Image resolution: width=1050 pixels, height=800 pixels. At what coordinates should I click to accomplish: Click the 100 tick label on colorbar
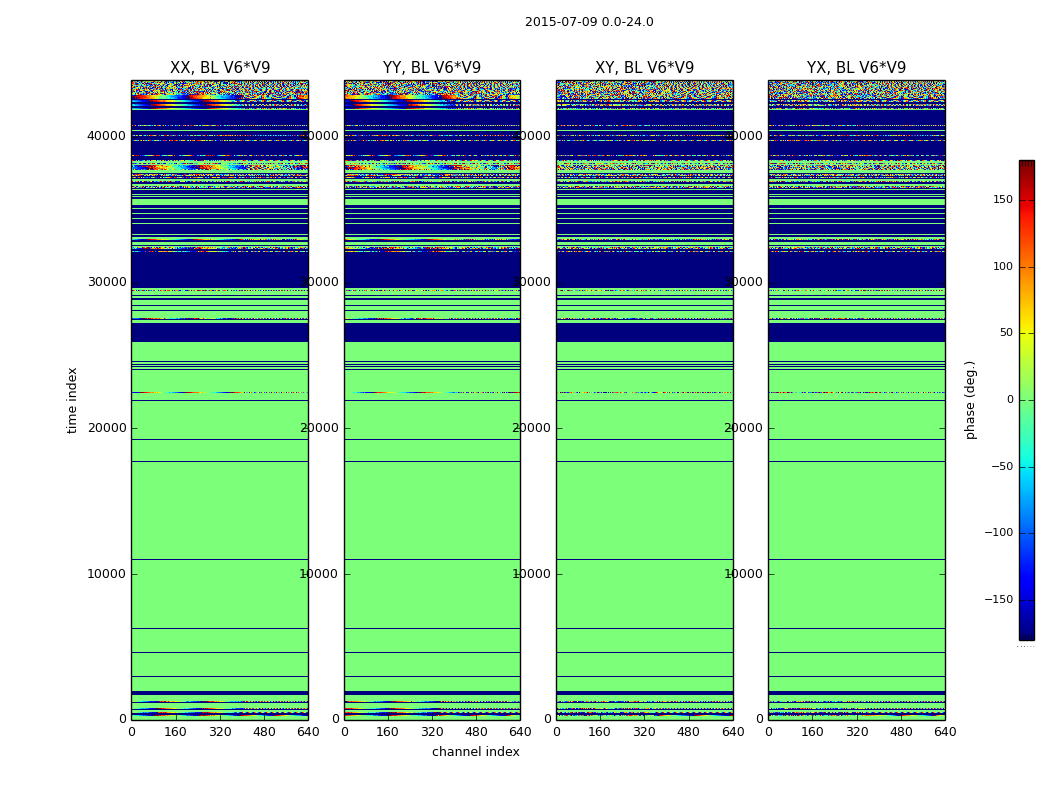click(x=1002, y=267)
